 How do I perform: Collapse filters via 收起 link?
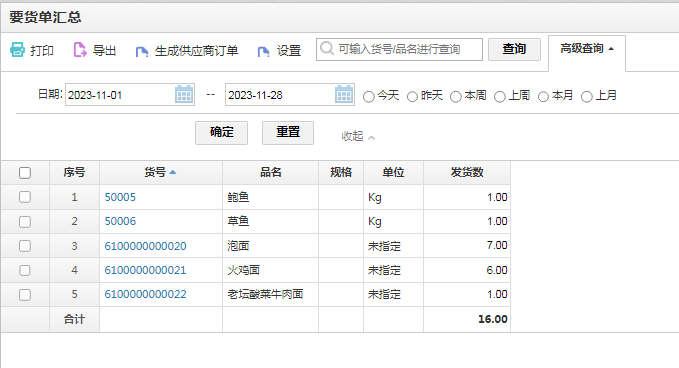tap(358, 136)
